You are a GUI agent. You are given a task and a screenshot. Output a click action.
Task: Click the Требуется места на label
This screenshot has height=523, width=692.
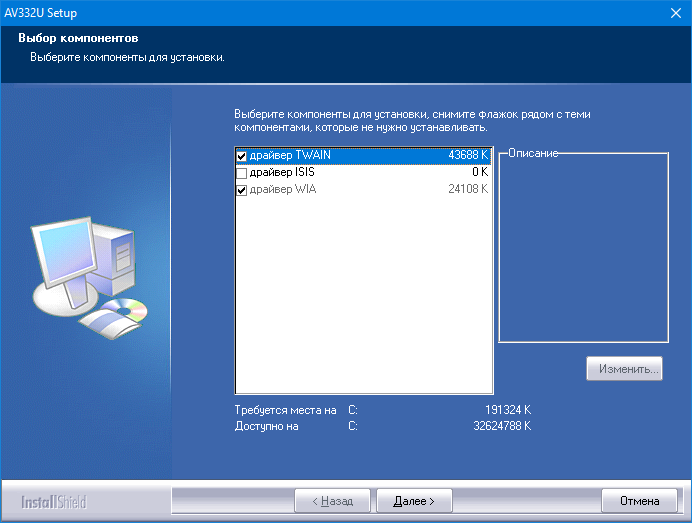[x=285, y=410]
